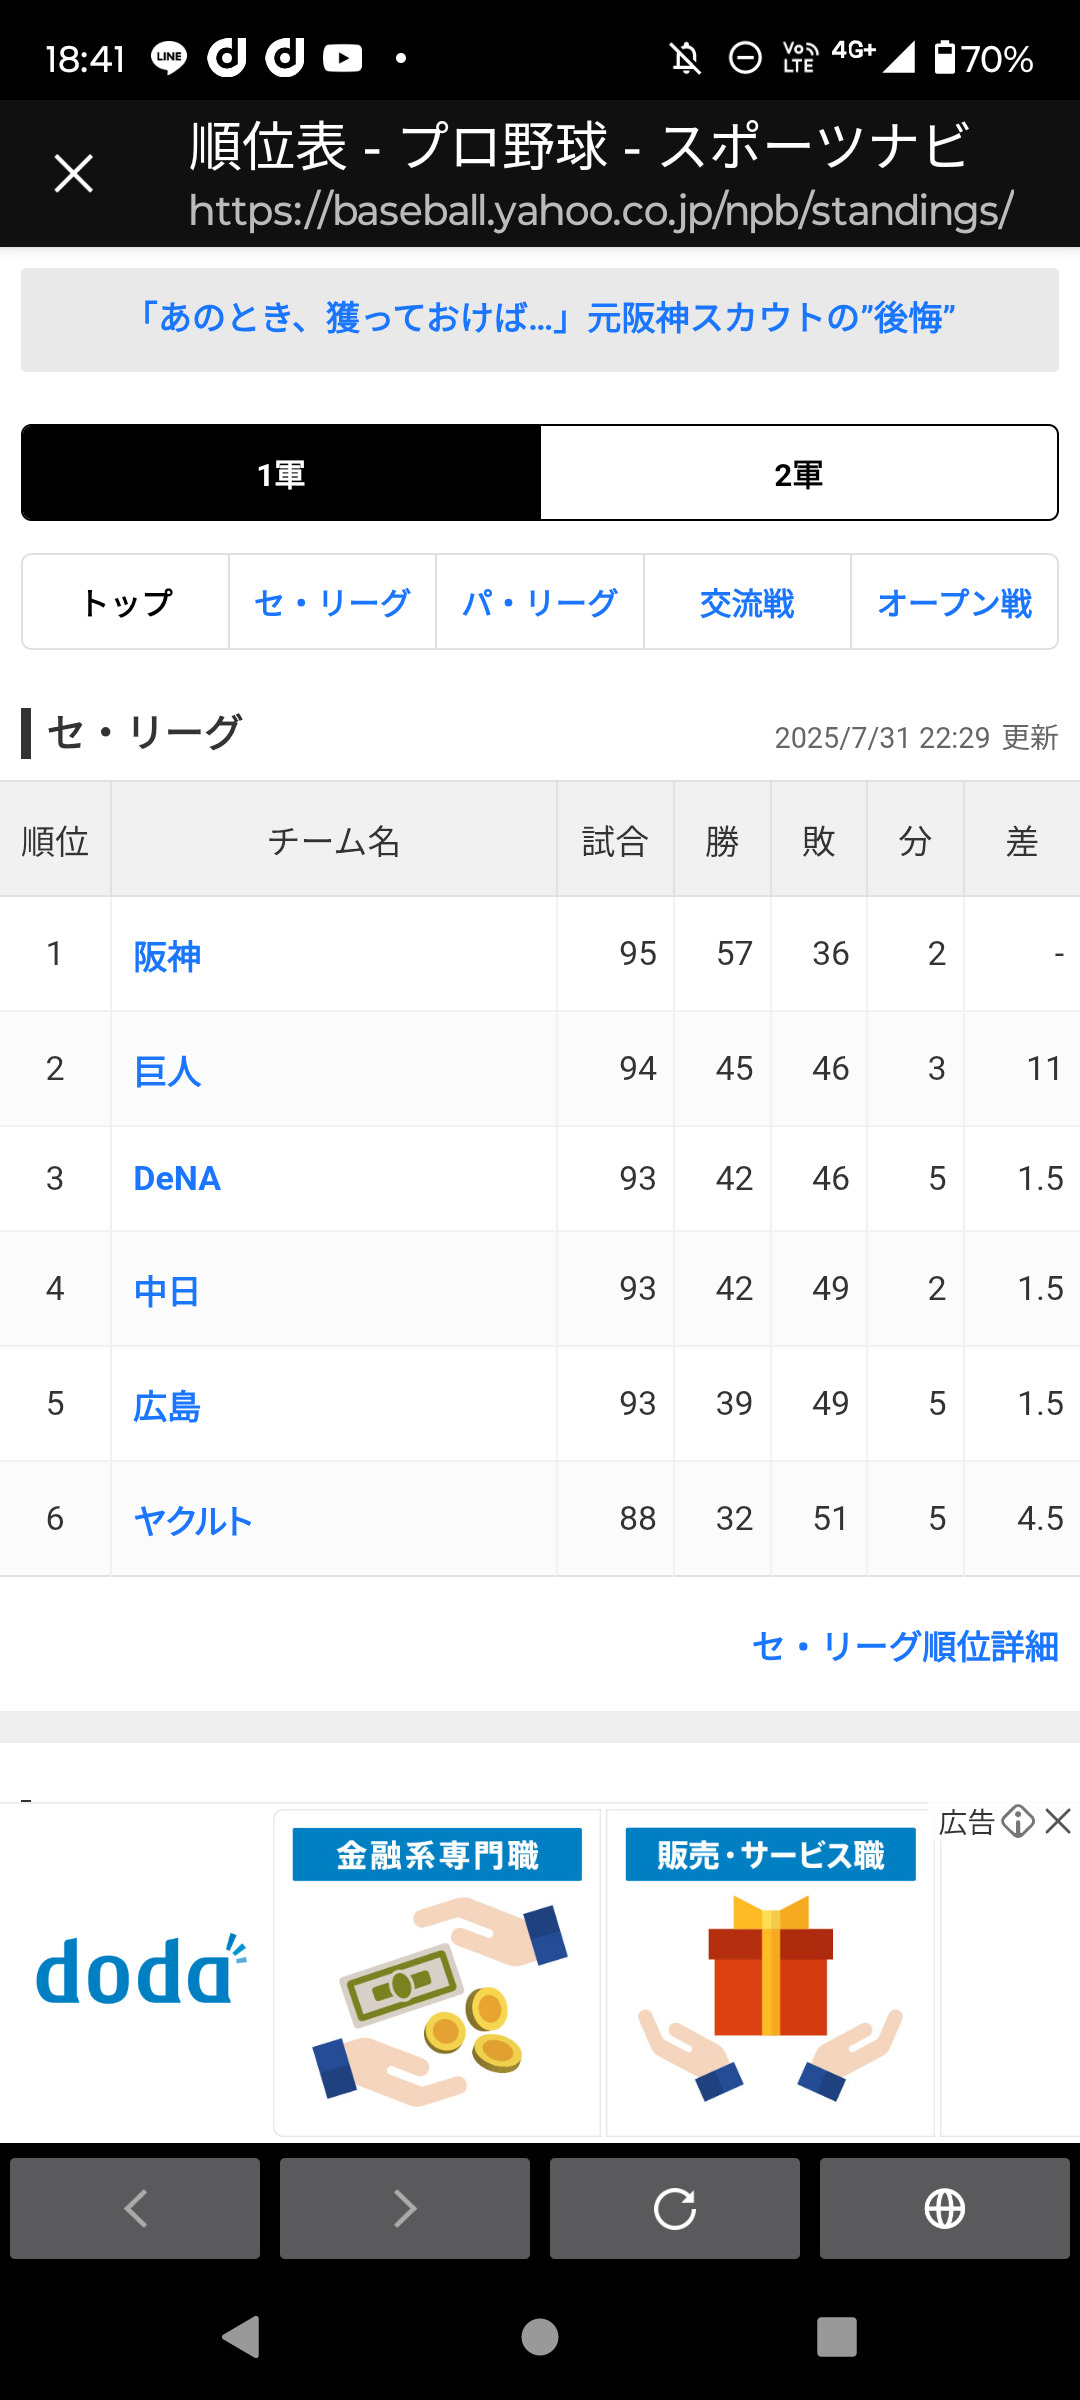Switch to the オープン戦 tab
Screen dimensions: 1080x2400
pyautogui.click(x=954, y=603)
